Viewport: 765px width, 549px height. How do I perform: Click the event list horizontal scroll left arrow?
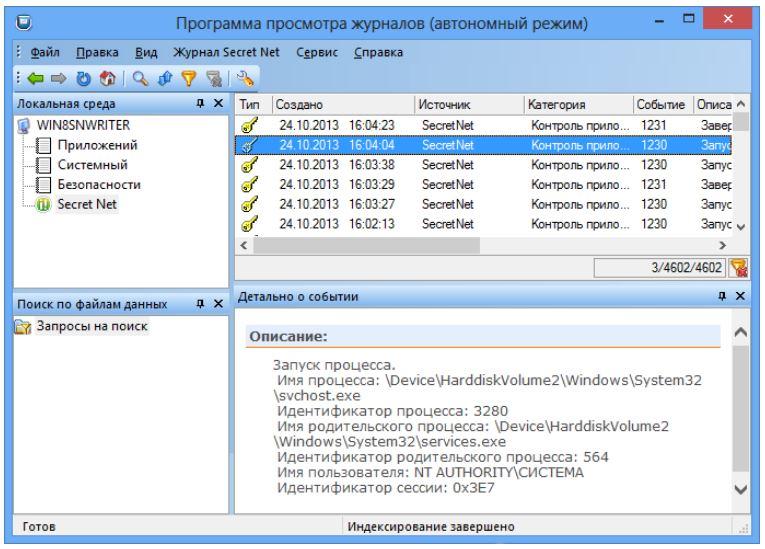(244, 245)
